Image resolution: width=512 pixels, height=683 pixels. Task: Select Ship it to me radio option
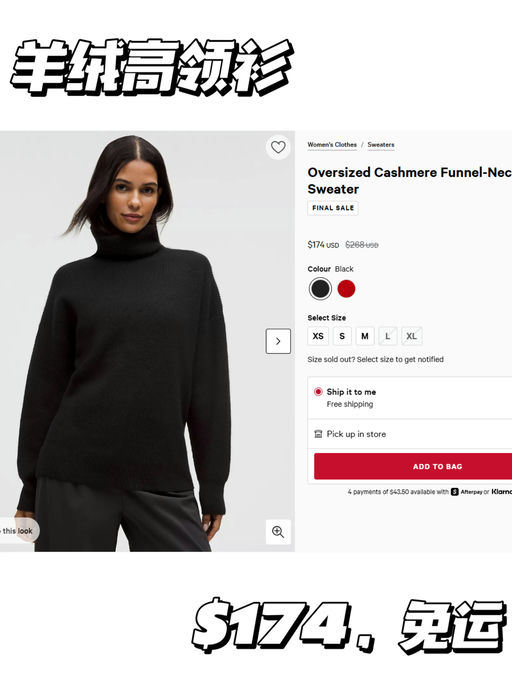pos(318,392)
